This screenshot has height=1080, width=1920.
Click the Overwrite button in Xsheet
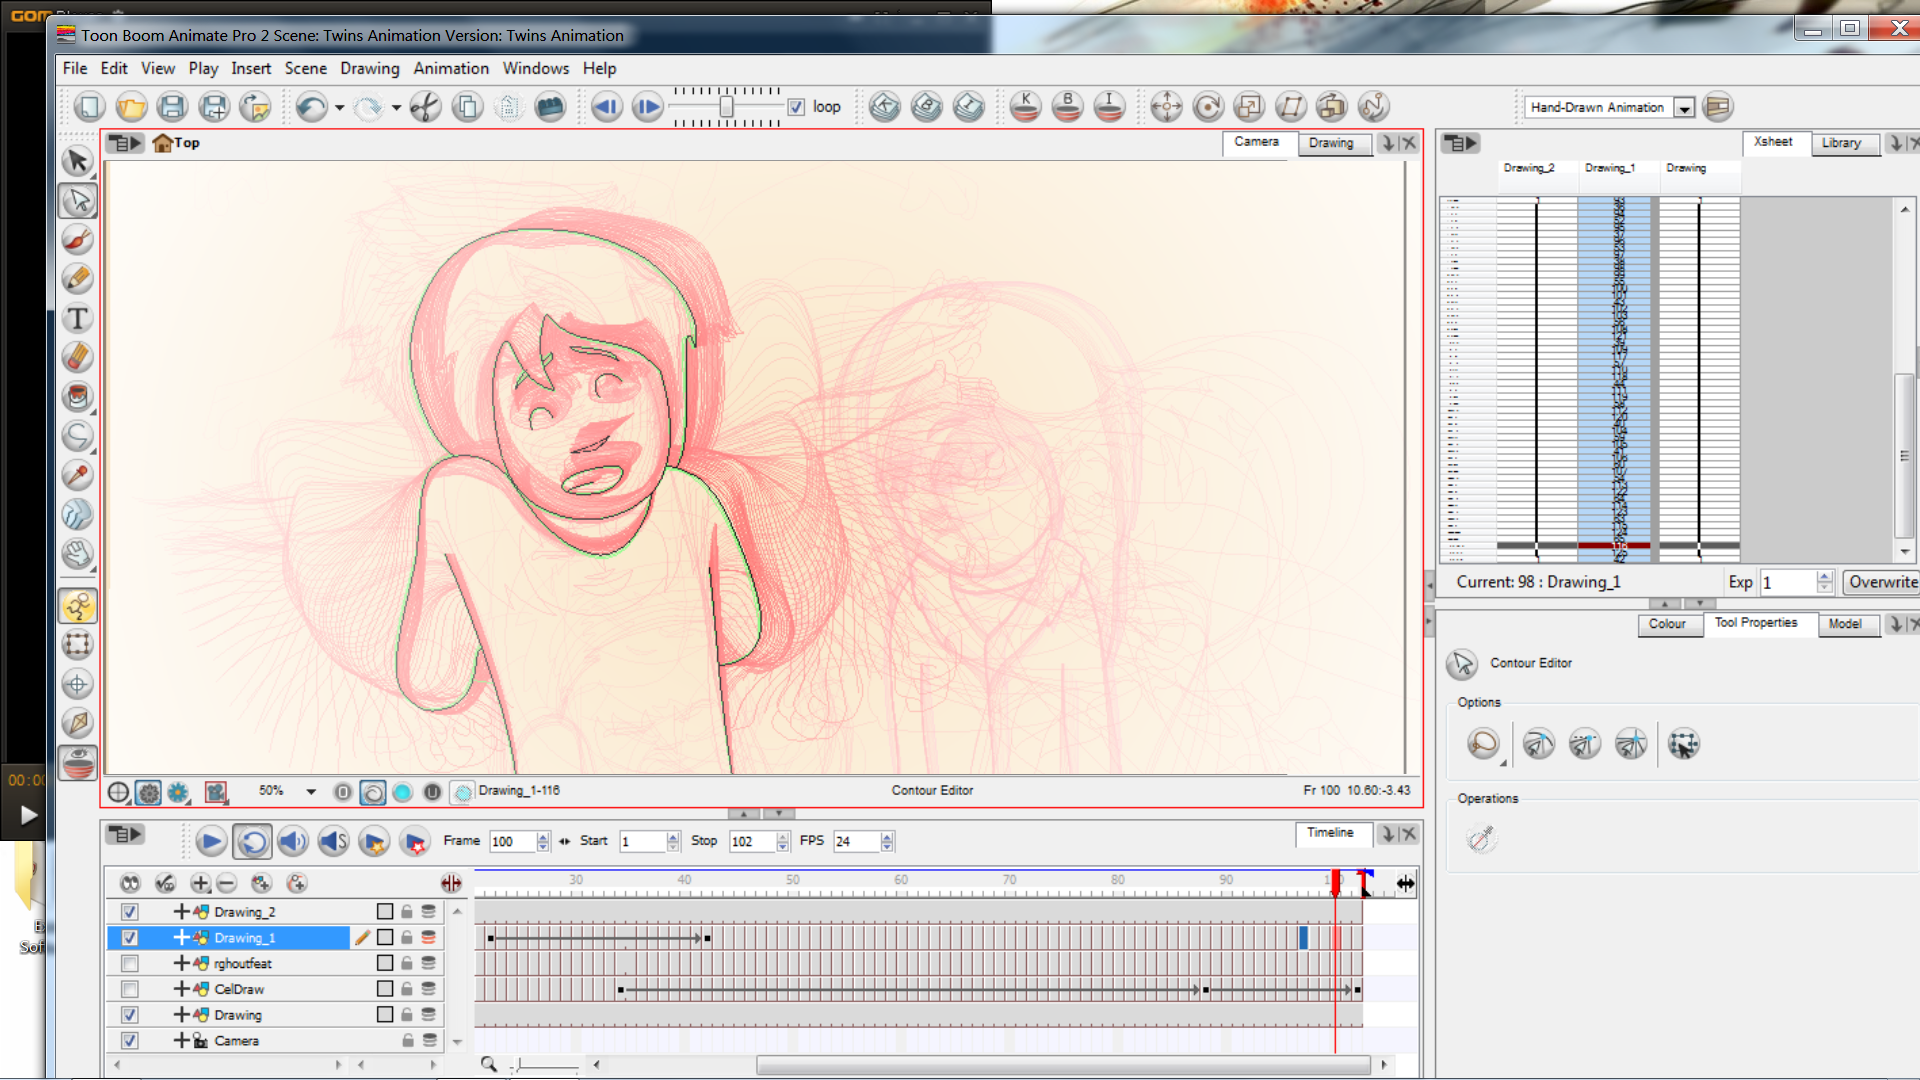coord(1882,582)
